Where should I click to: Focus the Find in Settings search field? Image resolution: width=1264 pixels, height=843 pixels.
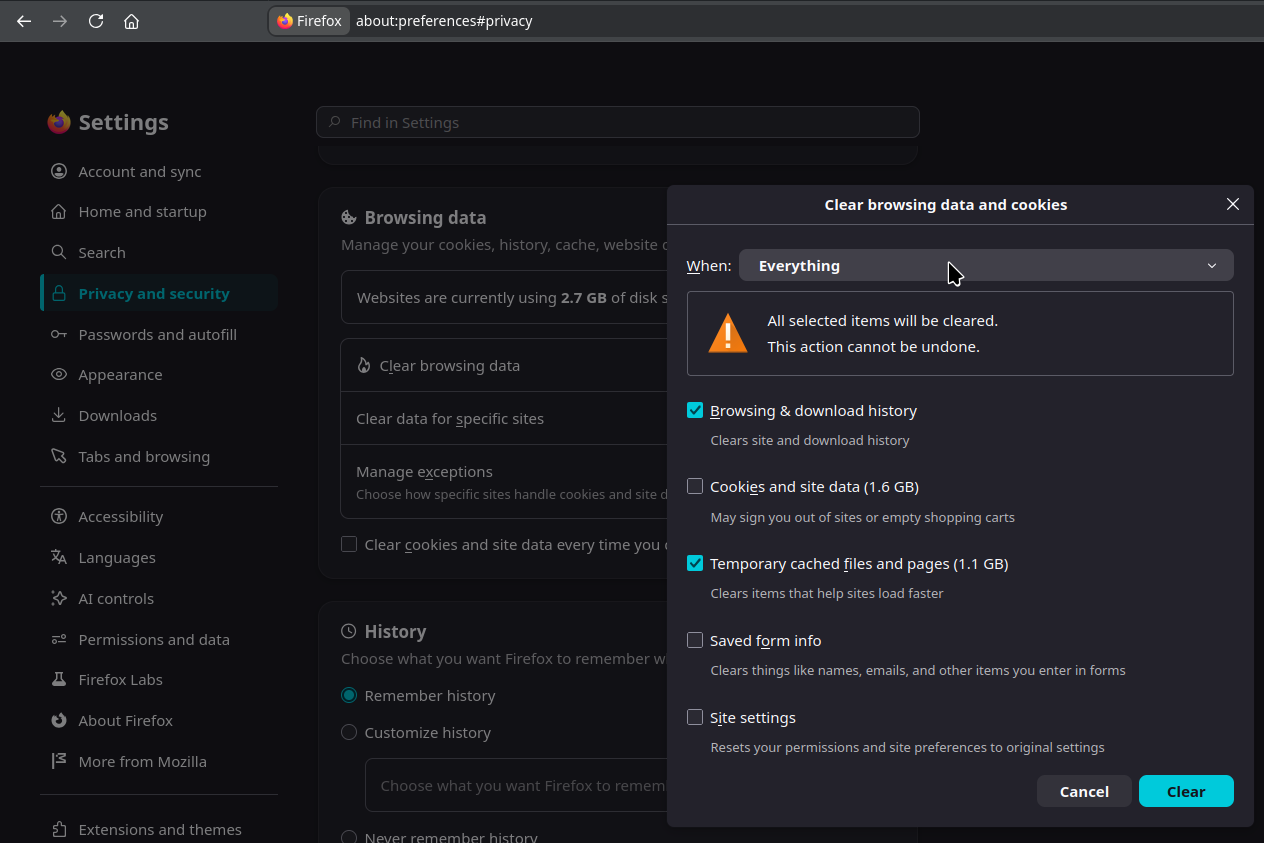pyautogui.click(x=617, y=122)
